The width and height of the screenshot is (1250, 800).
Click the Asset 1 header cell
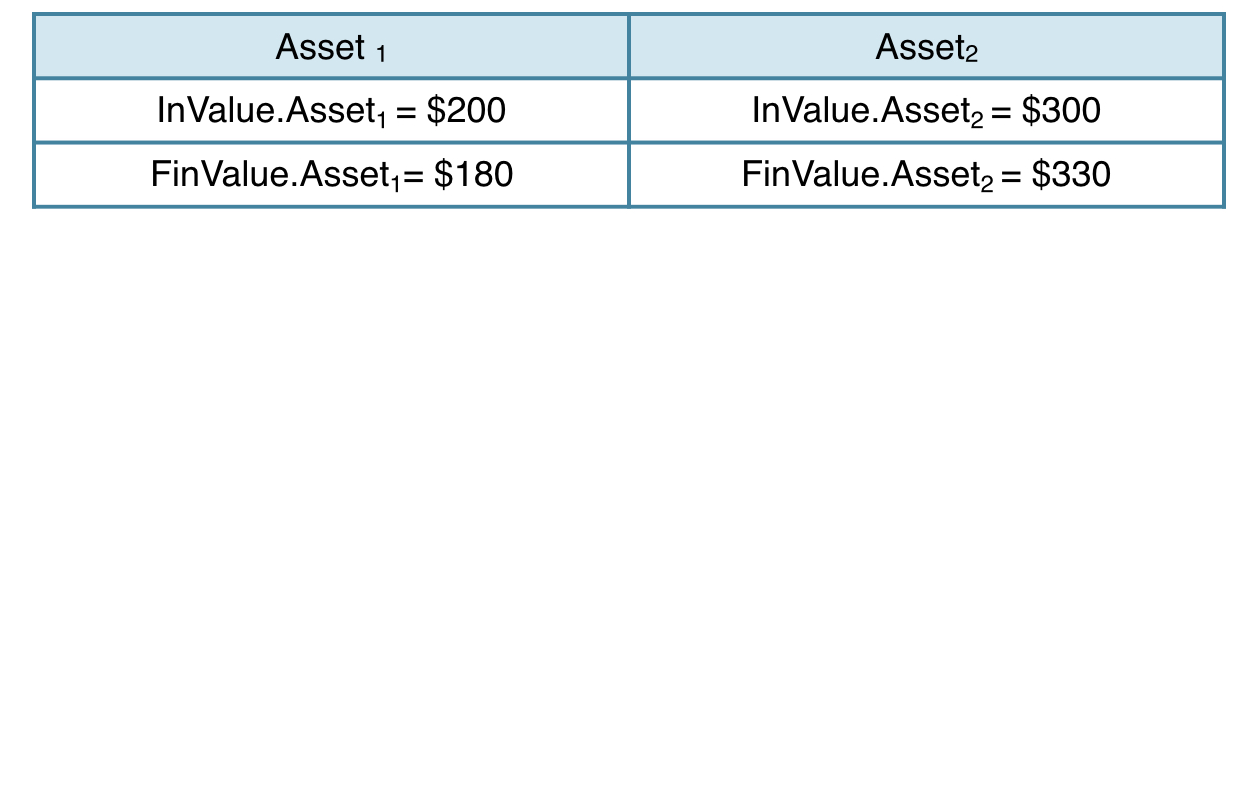click(x=331, y=46)
